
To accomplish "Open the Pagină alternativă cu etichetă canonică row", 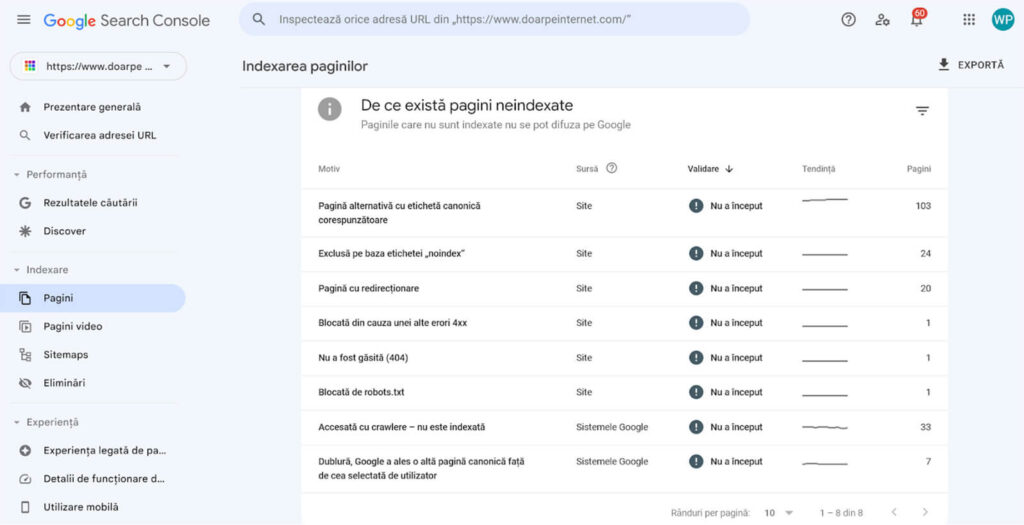I will pos(624,213).
